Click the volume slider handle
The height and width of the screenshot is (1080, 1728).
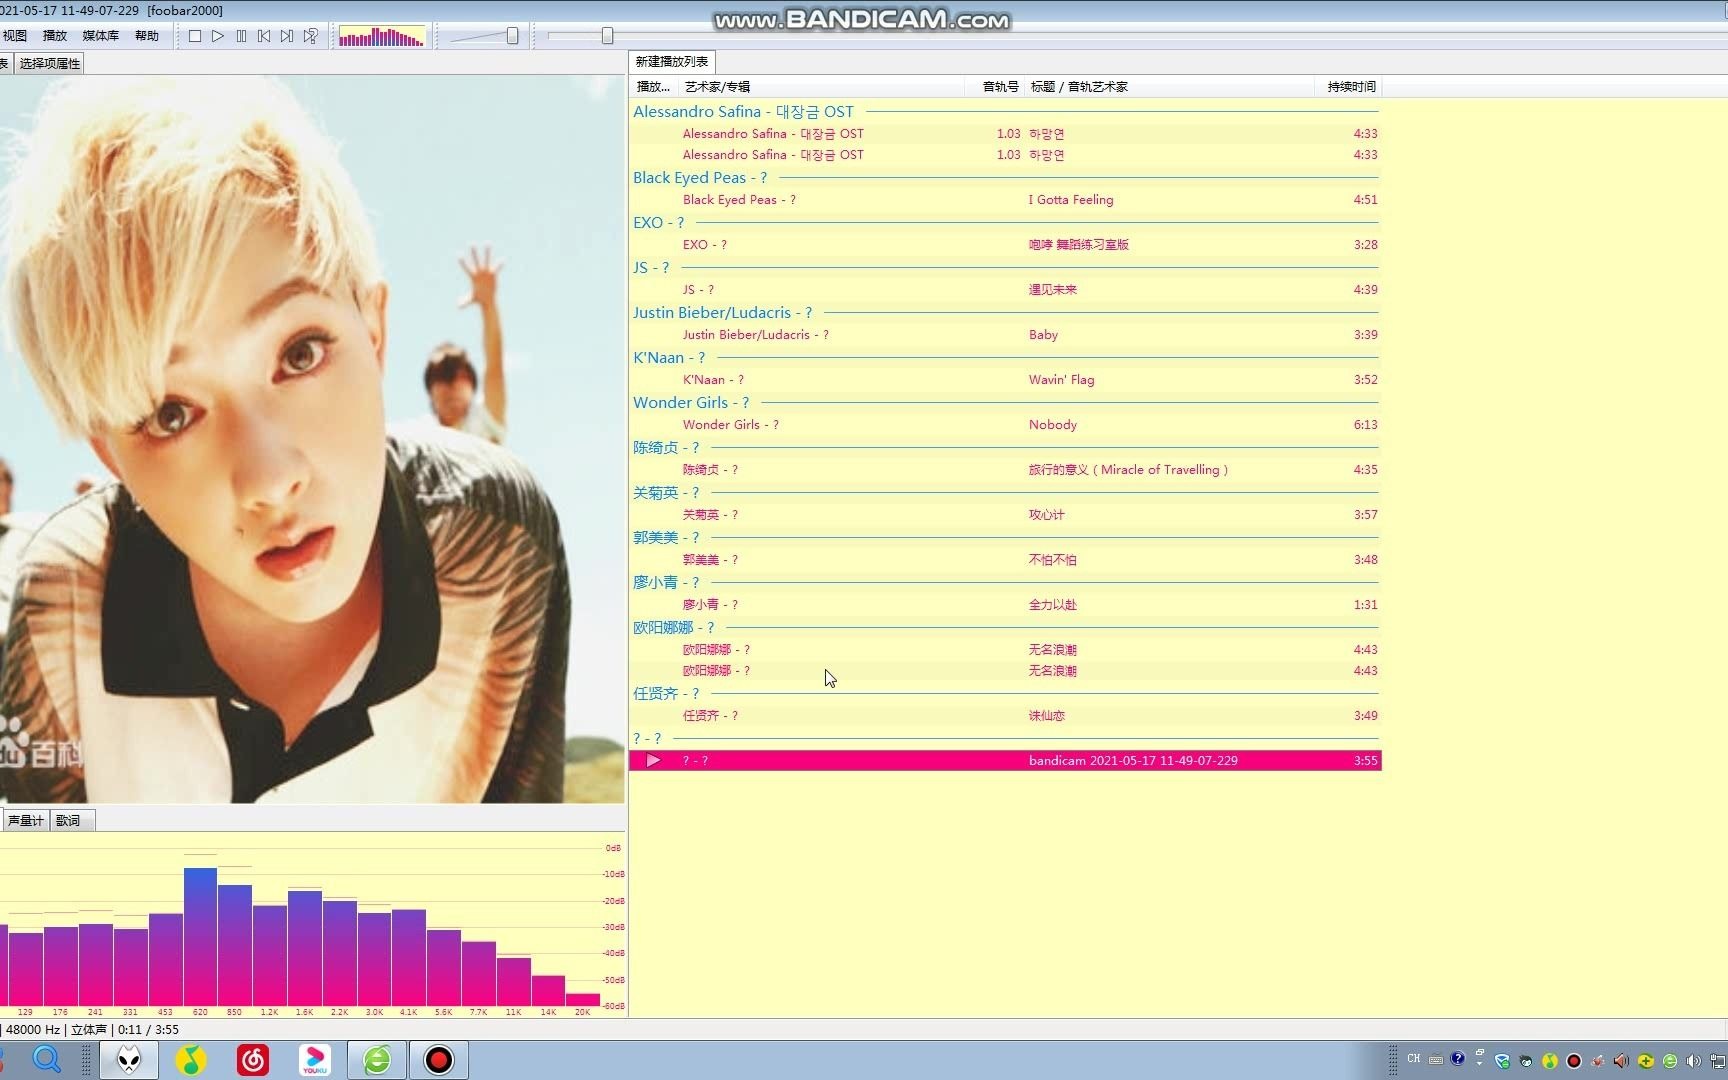[x=512, y=36]
